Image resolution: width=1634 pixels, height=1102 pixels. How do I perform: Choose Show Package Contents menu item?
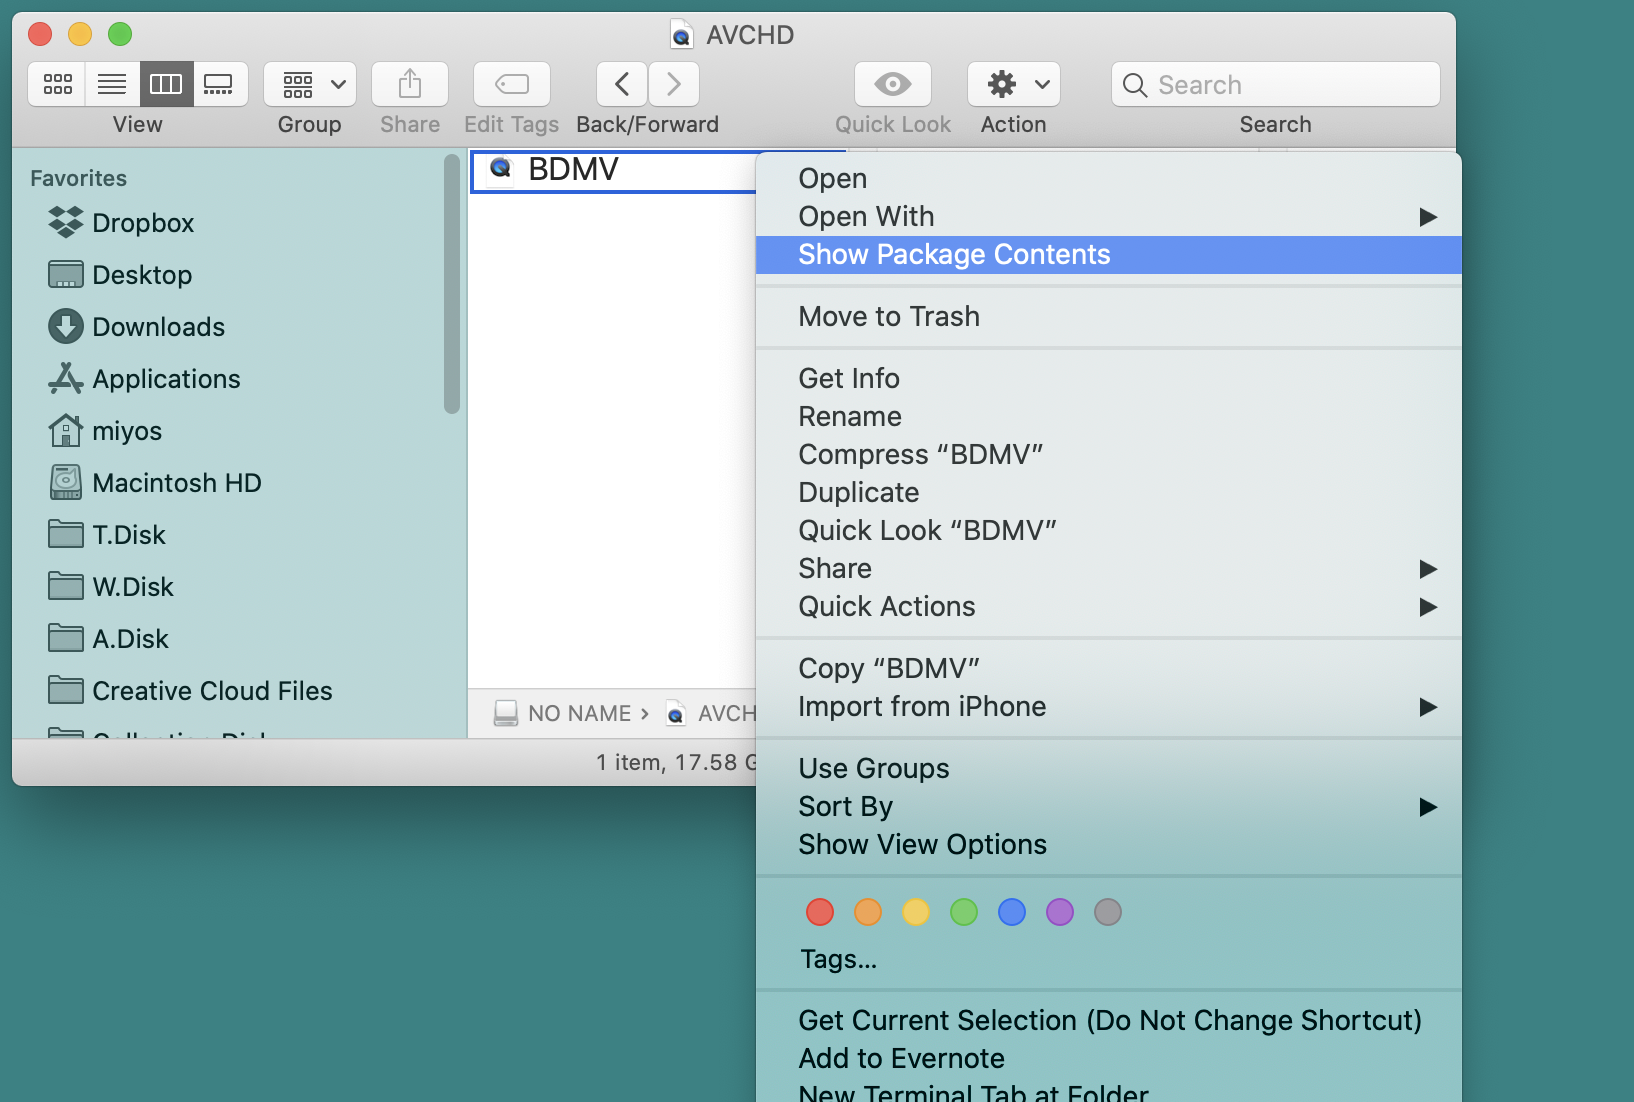pos(954,255)
